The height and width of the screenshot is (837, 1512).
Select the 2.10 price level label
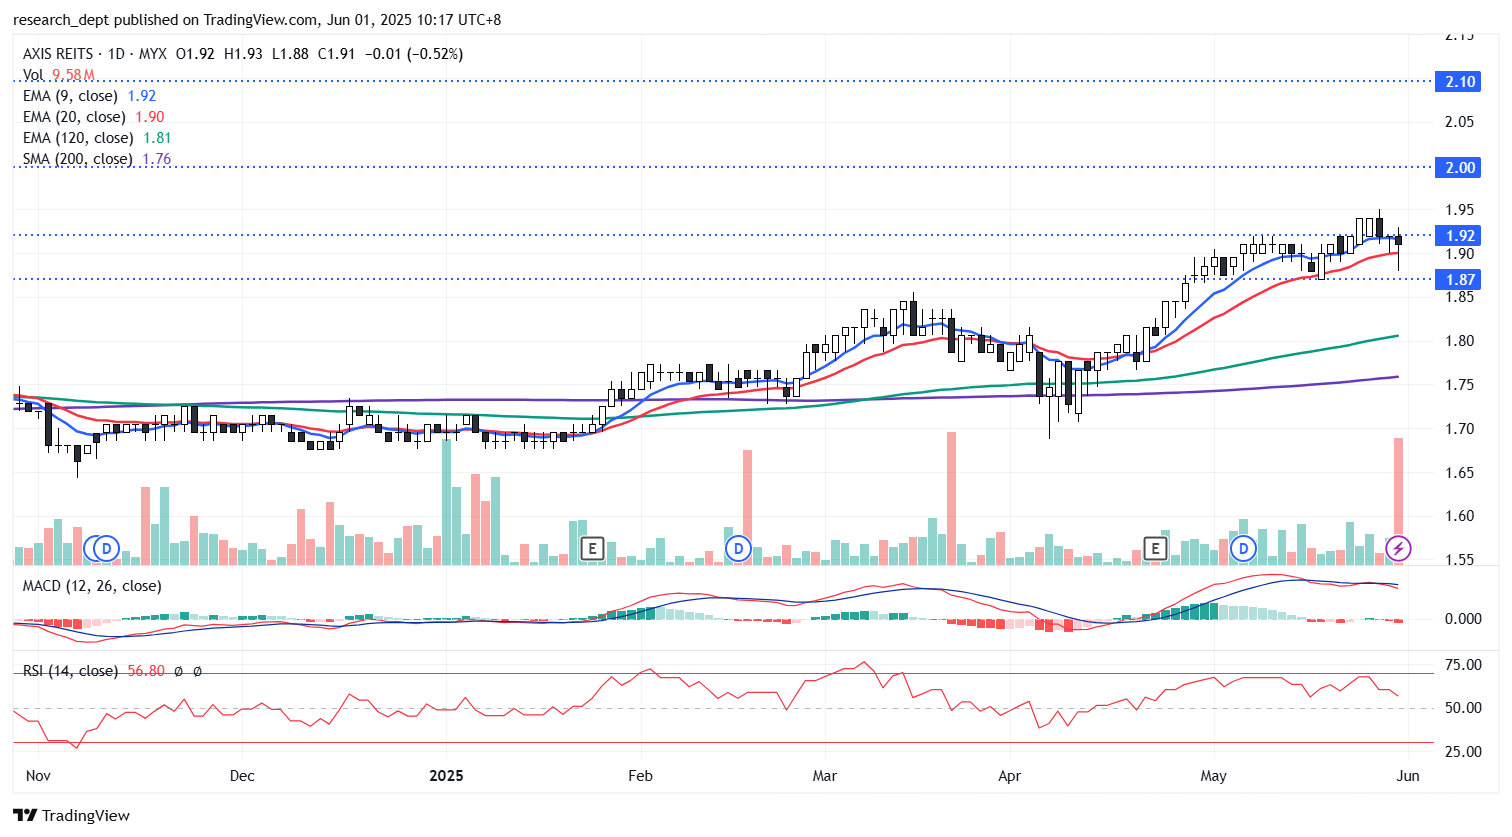[1460, 82]
